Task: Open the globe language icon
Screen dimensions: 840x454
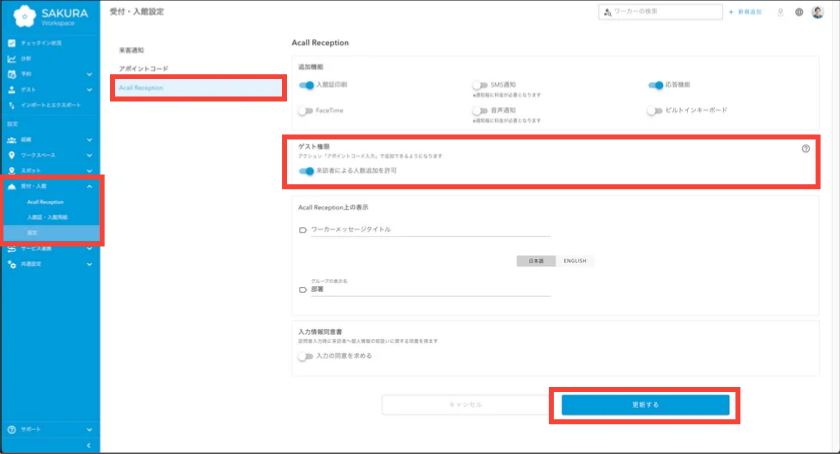Action: click(799, 12)
